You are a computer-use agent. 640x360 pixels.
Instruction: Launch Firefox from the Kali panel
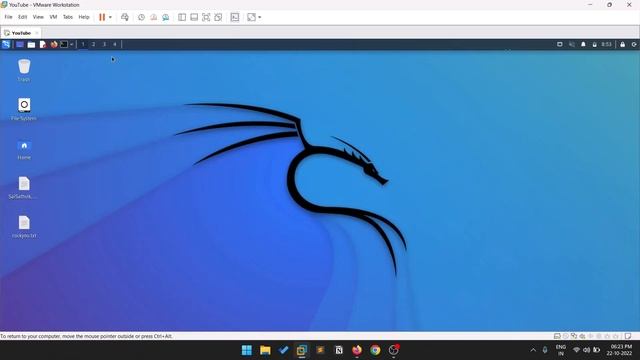(54, 44)
